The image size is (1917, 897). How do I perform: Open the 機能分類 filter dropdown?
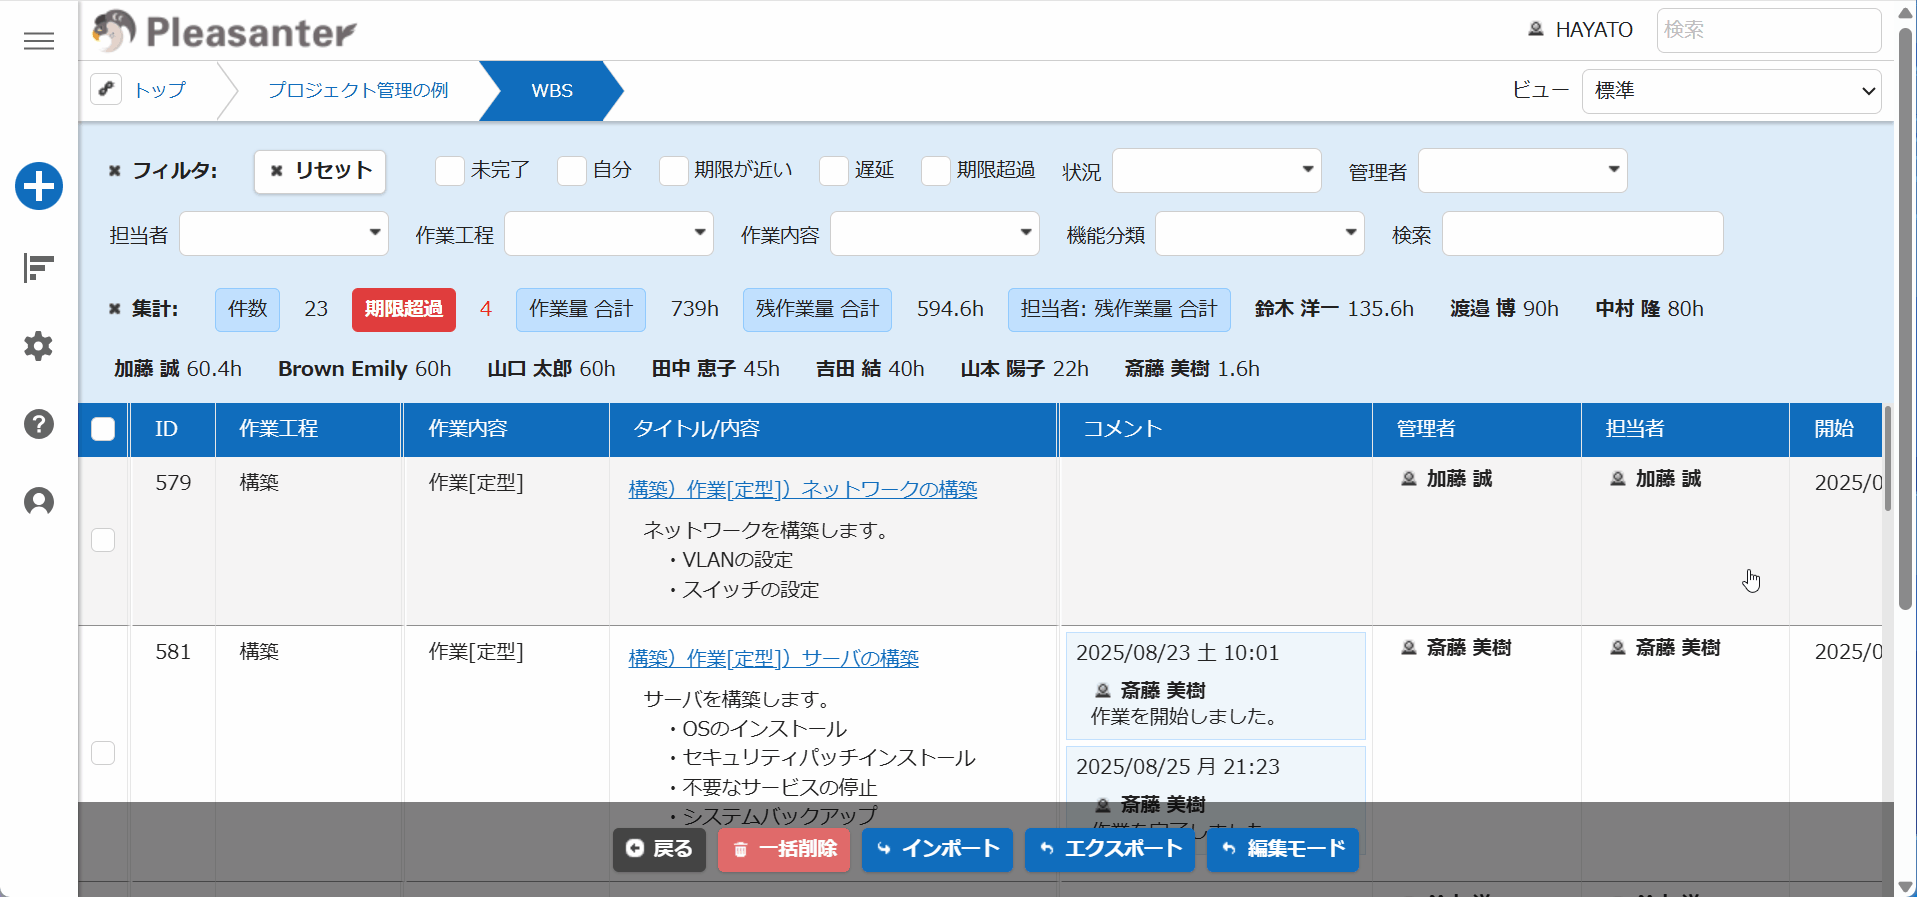click(x=1260, y=234)
